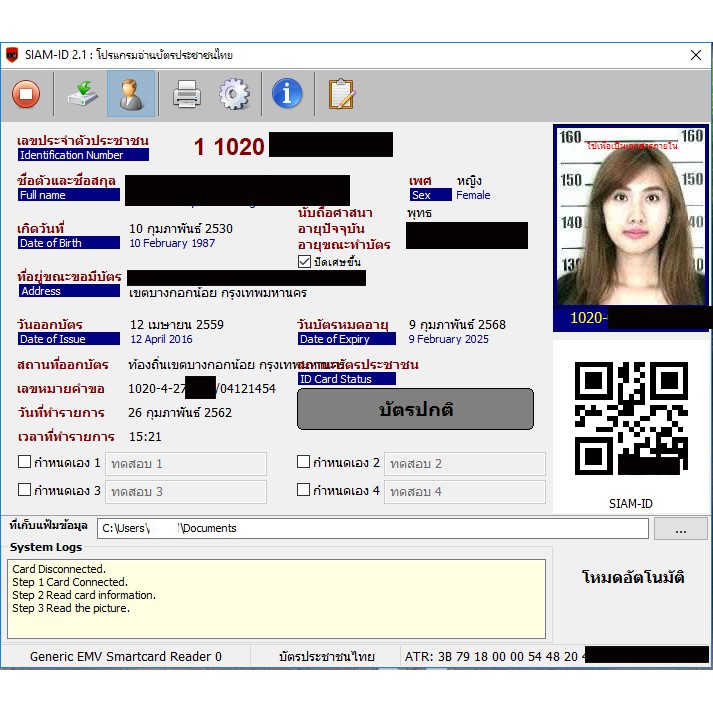Click the save to drive icon
The width and height of the screenshot is (713, 713).
(80, 94)
